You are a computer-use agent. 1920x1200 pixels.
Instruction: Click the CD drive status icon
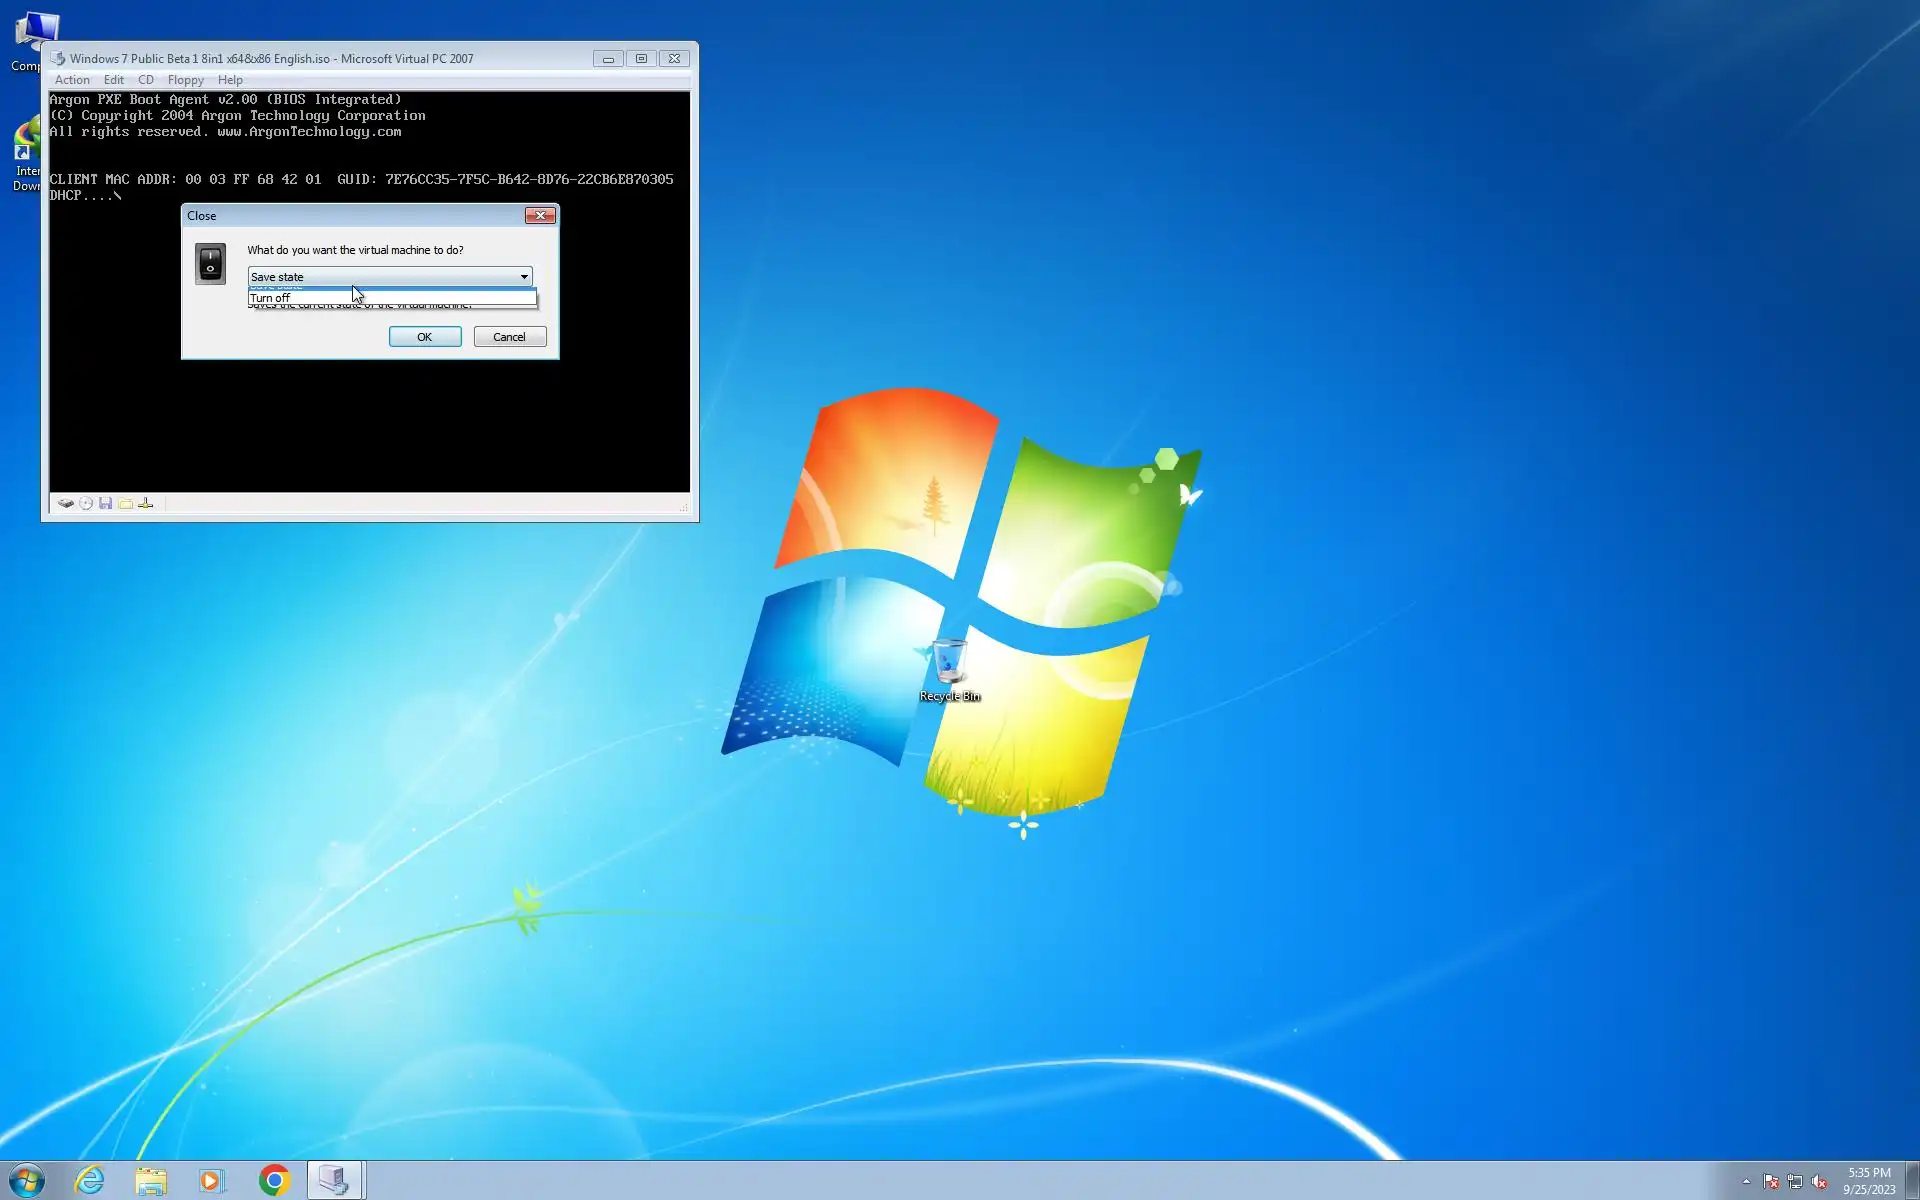pos(86,503)
